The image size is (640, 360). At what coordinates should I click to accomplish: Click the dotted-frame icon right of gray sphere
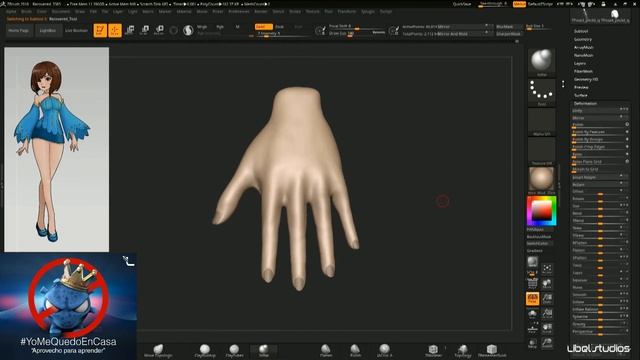(547, 269)
